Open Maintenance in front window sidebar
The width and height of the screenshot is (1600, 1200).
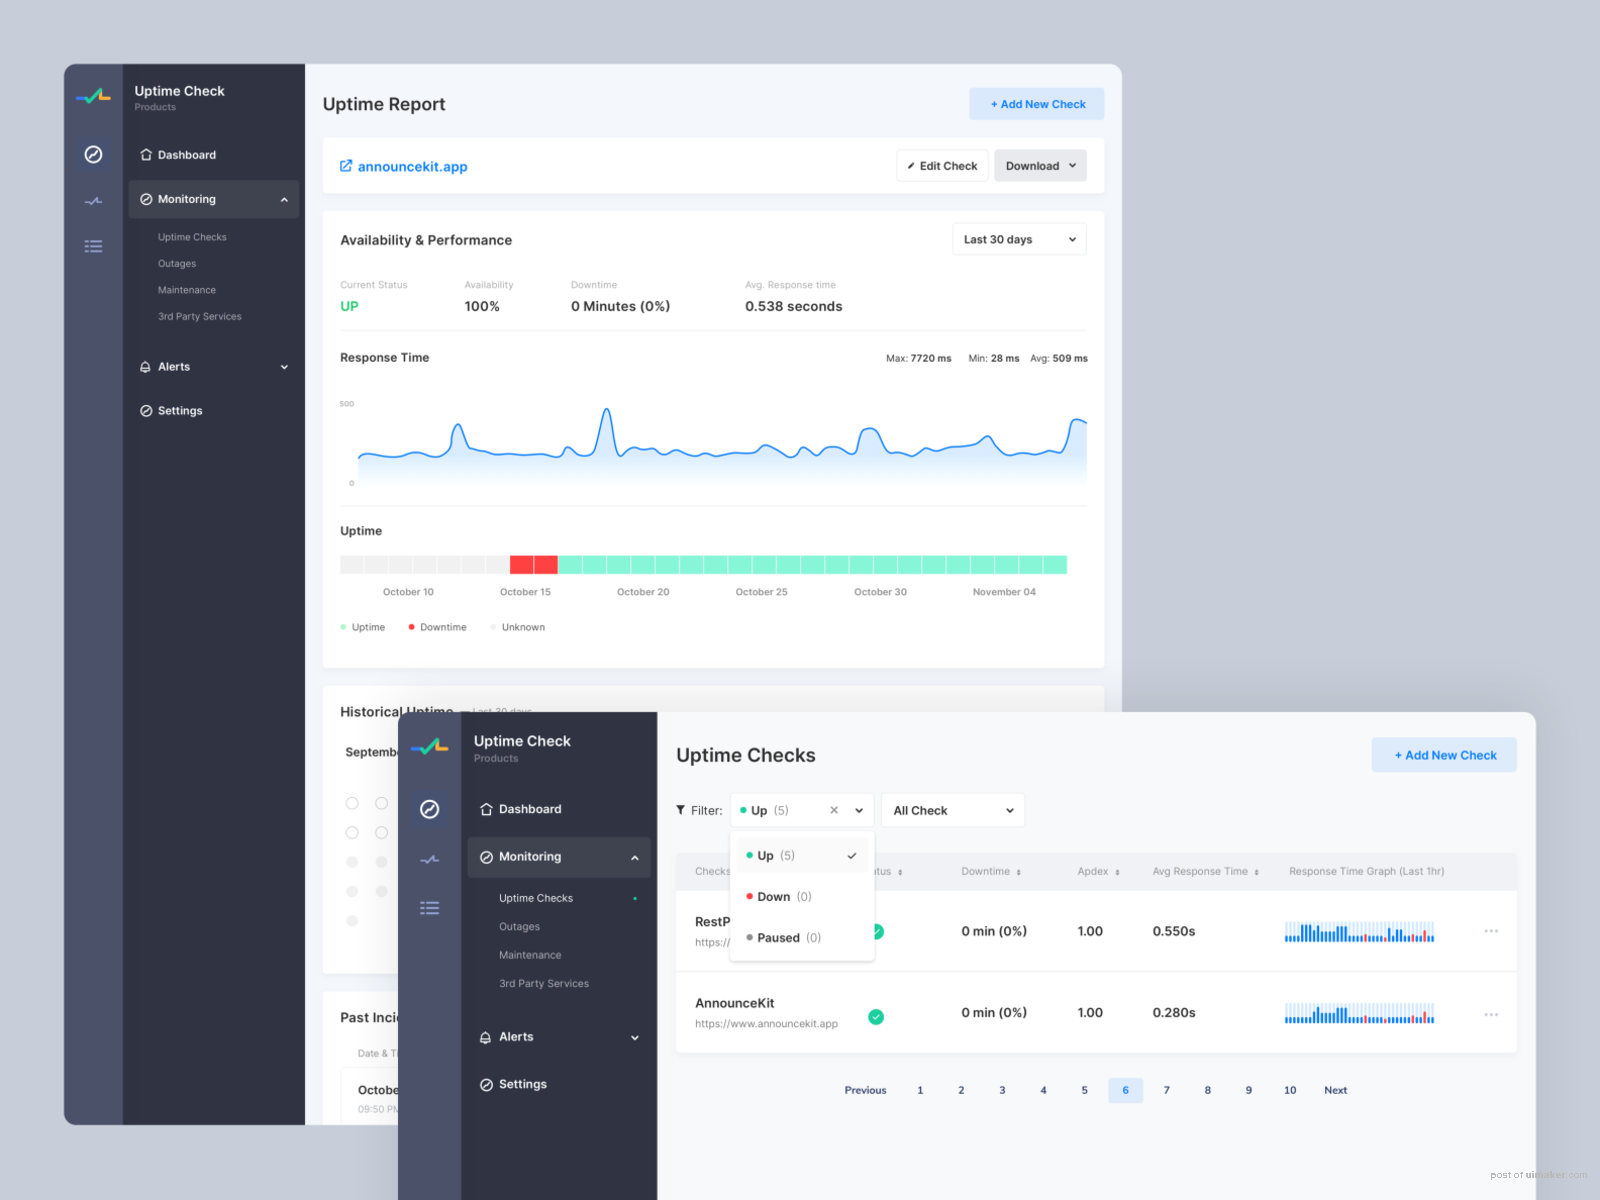pyautogui.click(x=530, y=955)
